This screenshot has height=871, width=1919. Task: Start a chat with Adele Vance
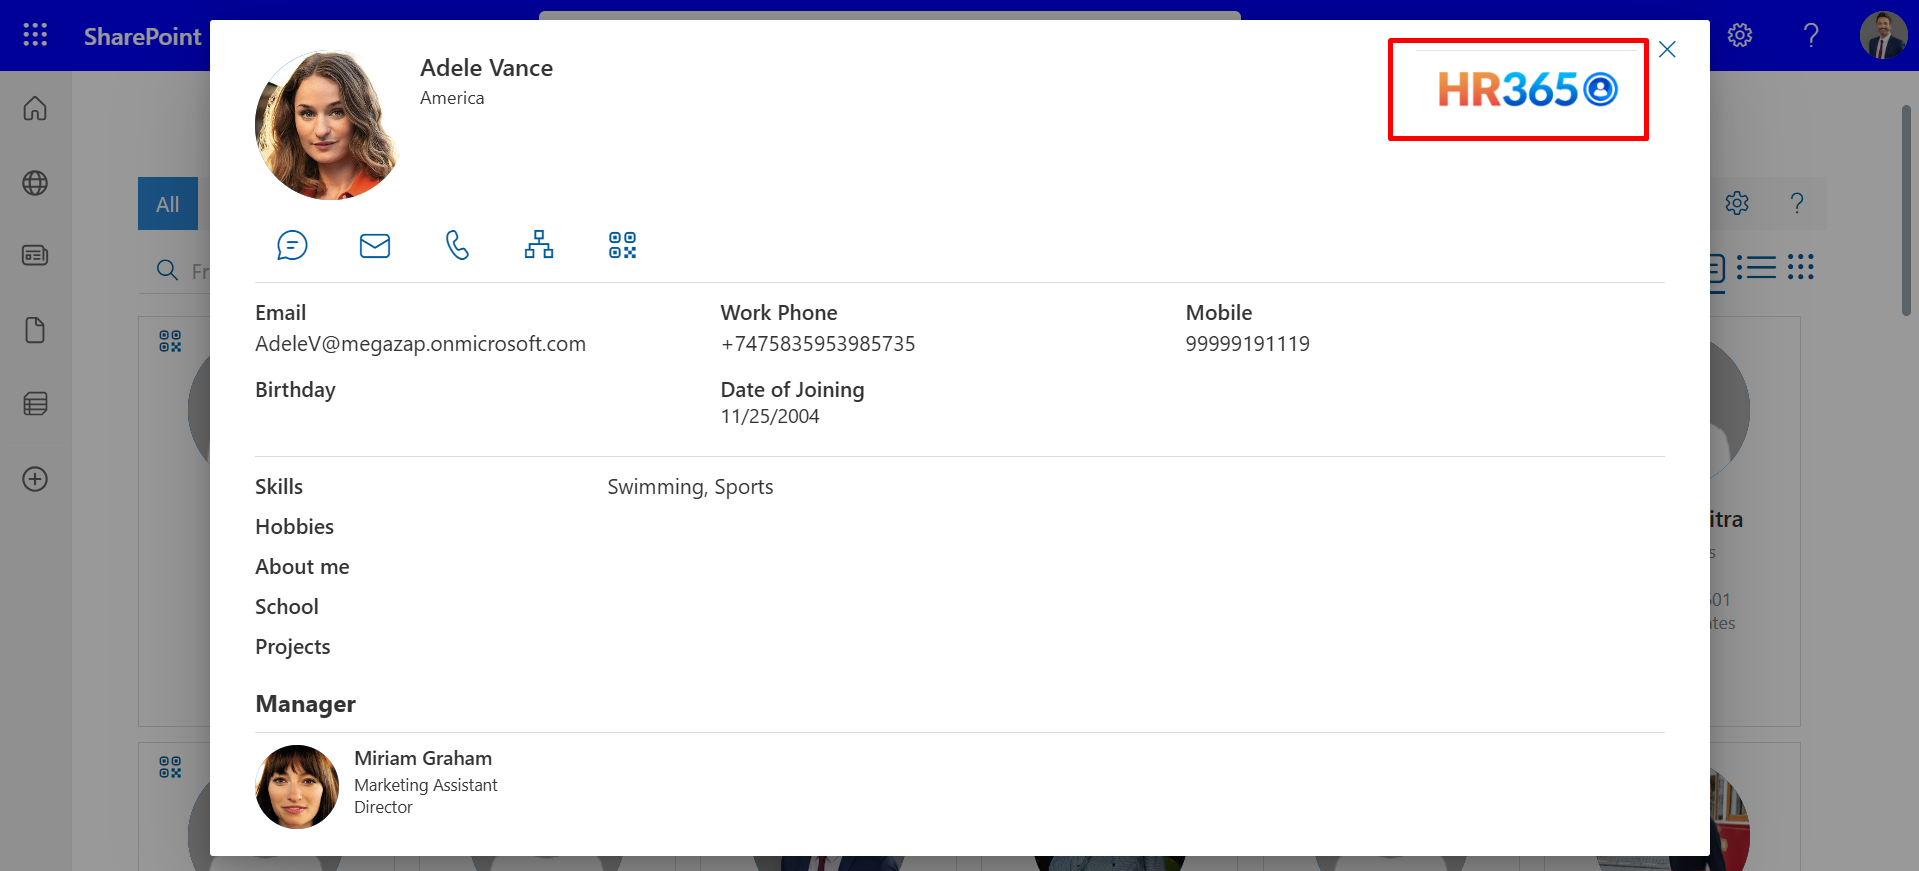point(292,245)
